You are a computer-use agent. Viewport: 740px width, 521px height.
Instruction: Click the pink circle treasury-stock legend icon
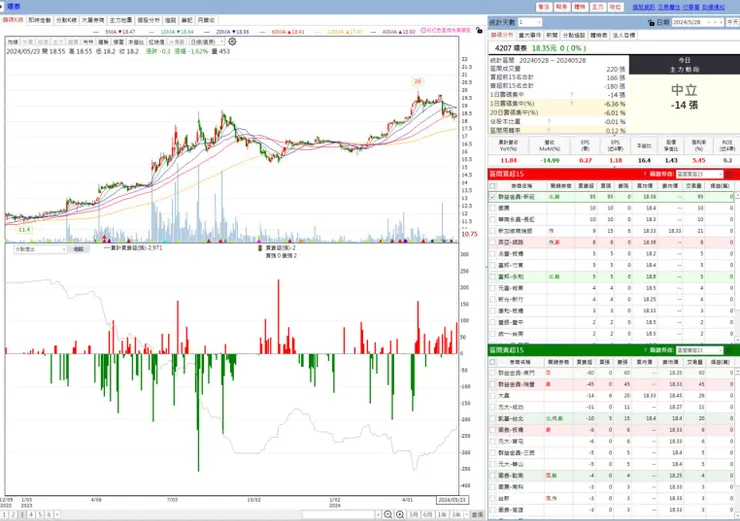tap(423, 30)
